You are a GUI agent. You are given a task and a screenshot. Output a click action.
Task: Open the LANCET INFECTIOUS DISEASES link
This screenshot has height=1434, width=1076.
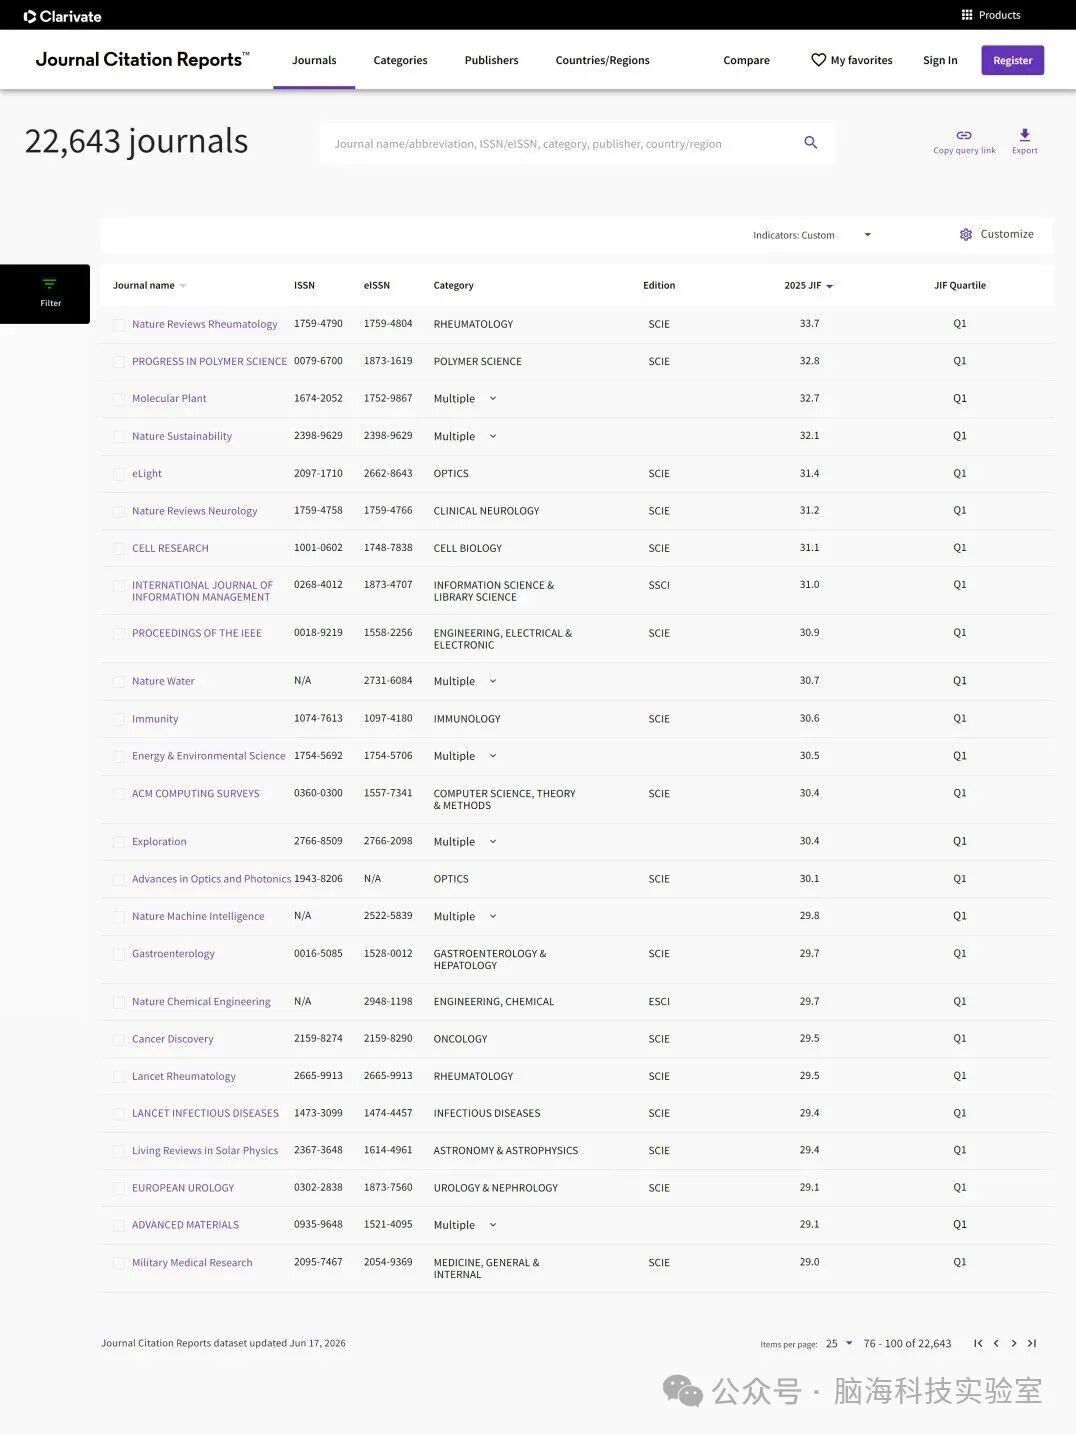(x=205, y=1113)
